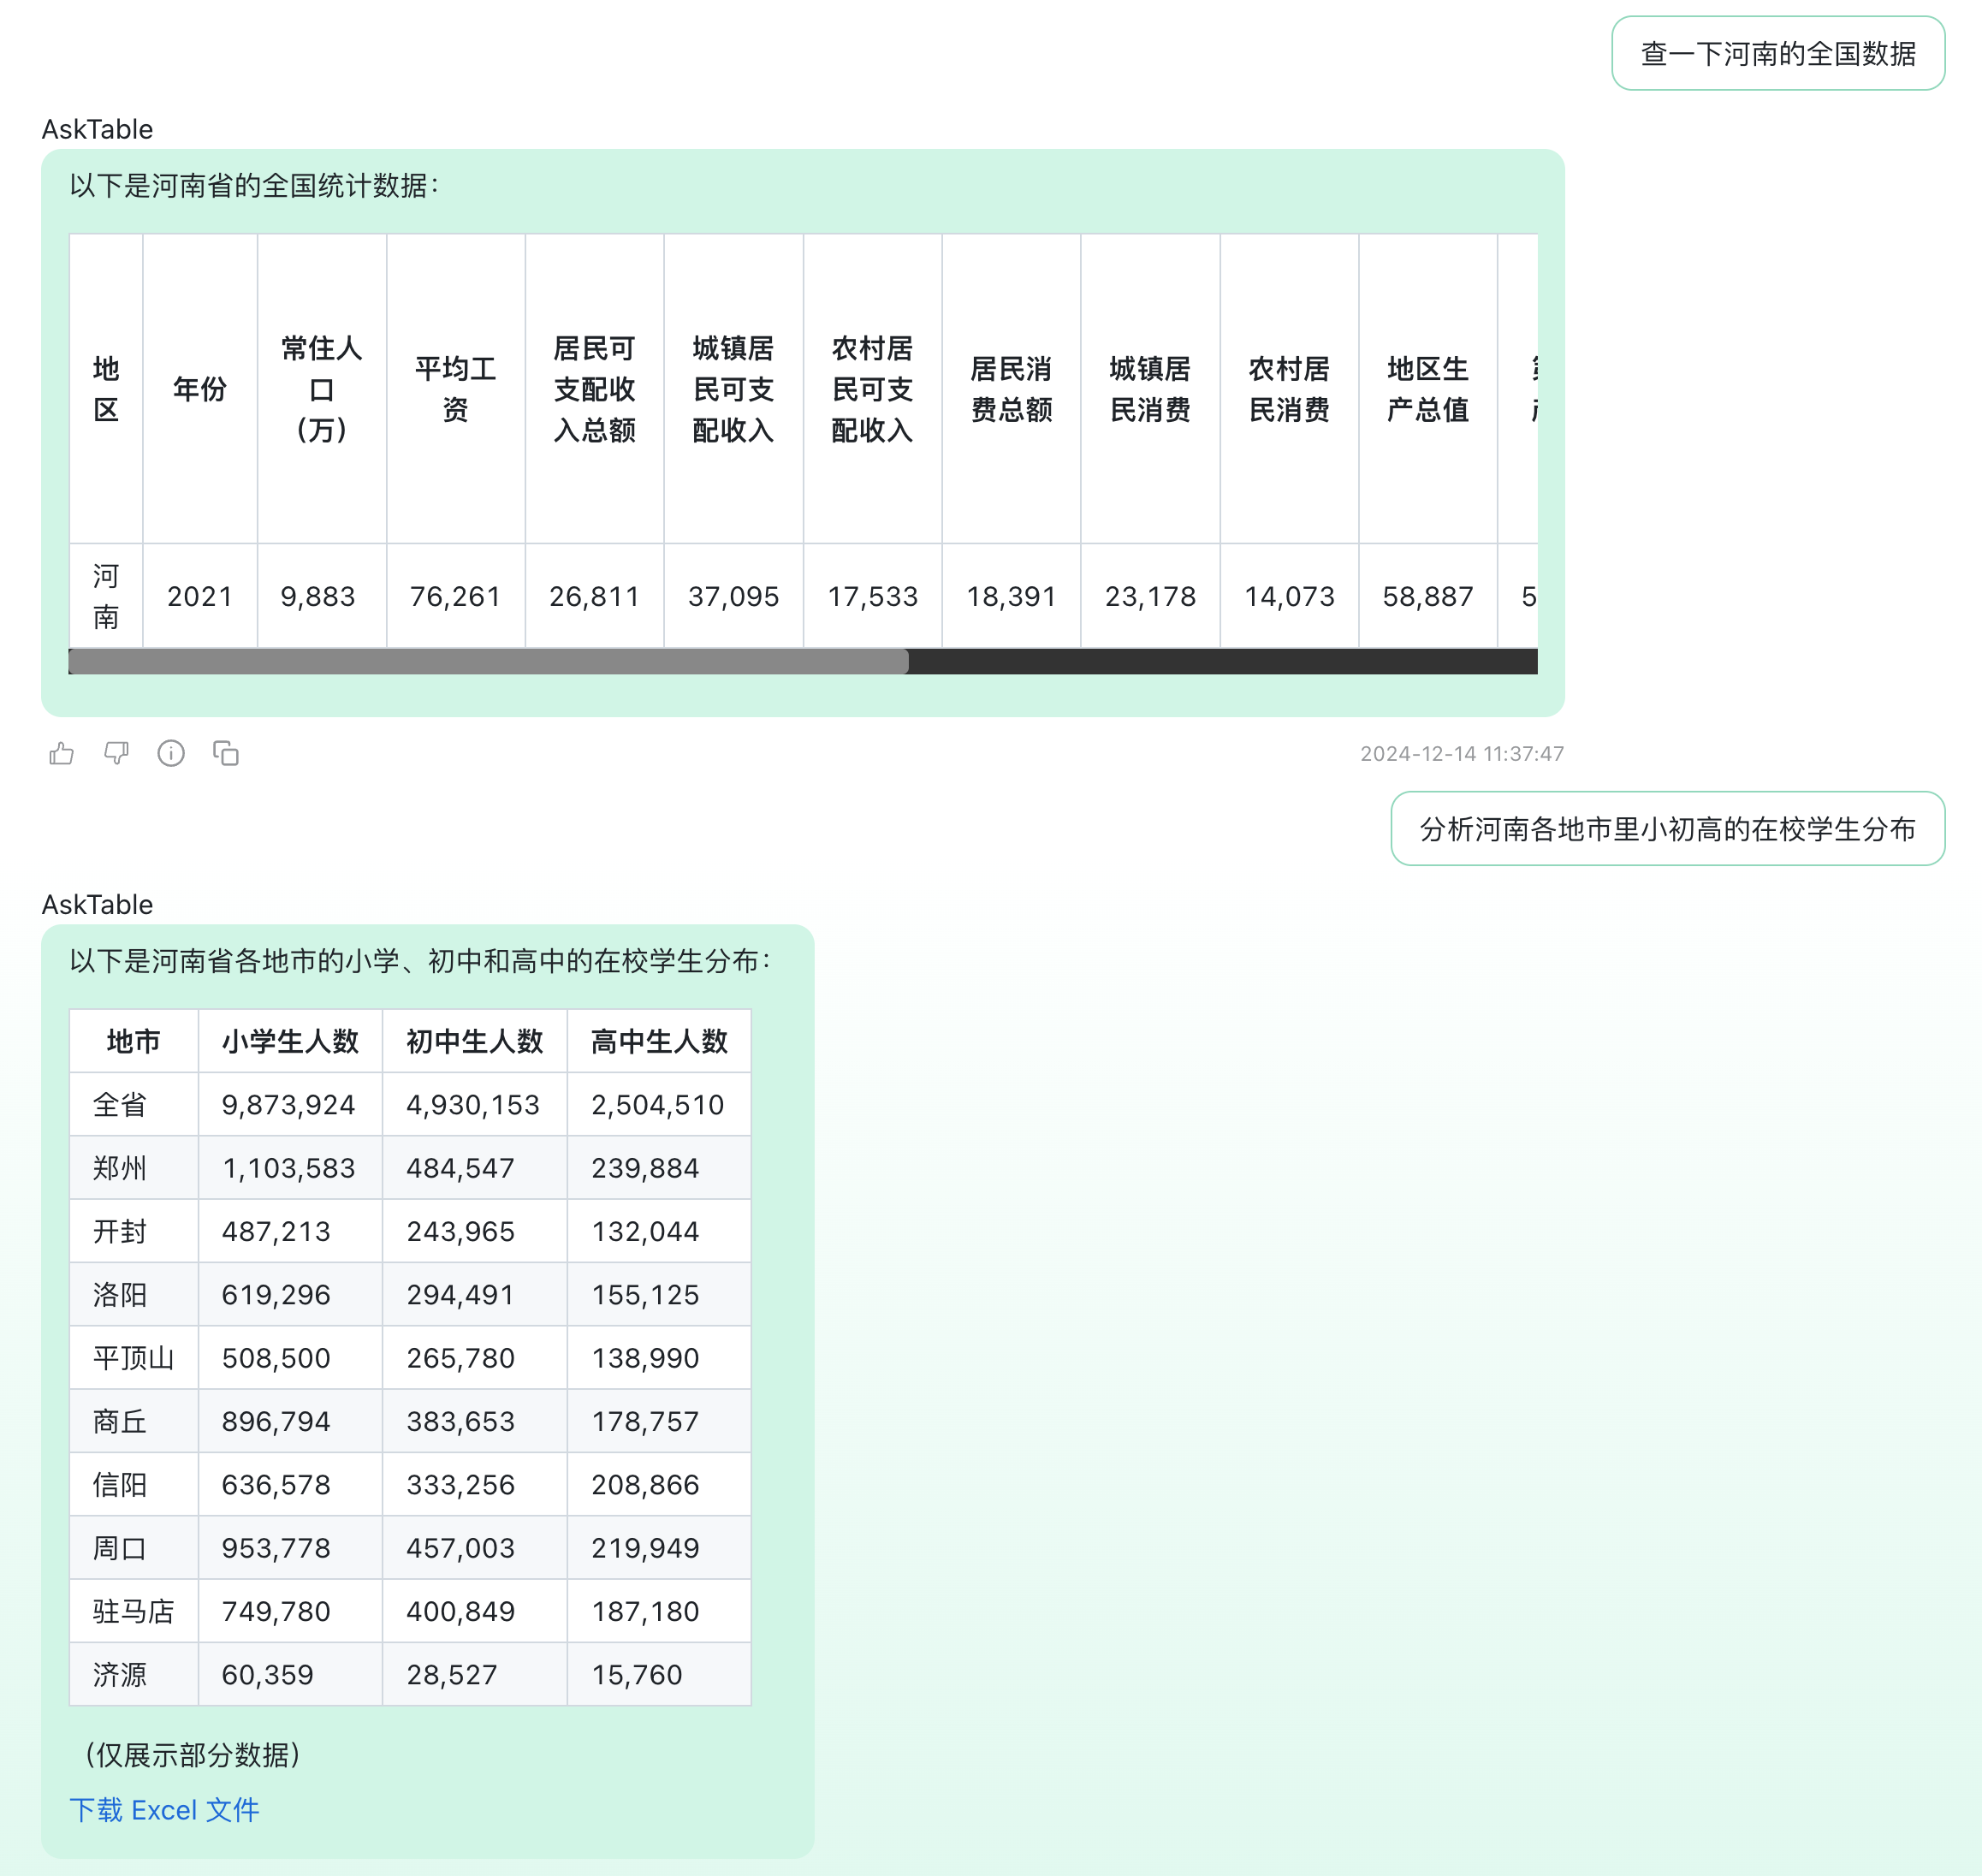
Task: Copy the response with copy icon
Action: point(226,753)
